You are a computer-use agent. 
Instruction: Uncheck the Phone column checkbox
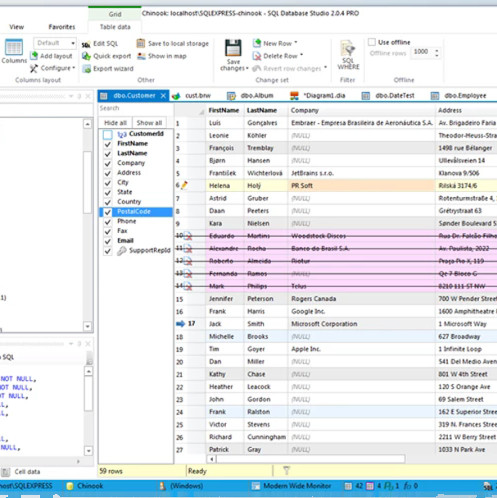pos(108,222)
